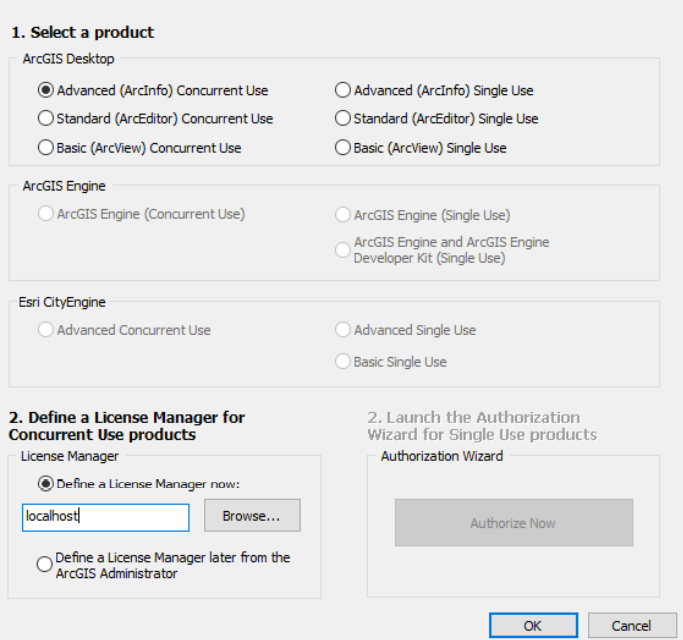
Task: Click the '1. Select a product' heading
Action: pos(82,32)
